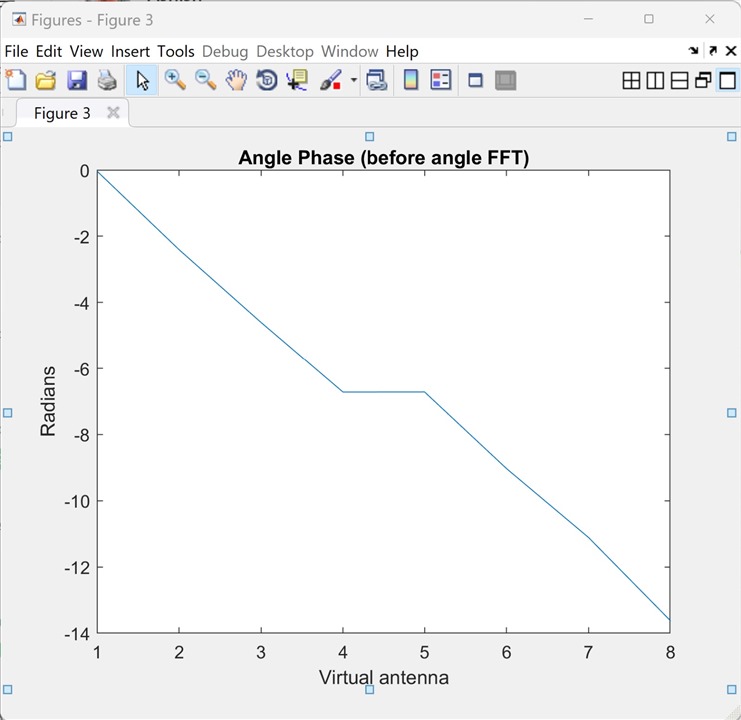The height and width of the screenshot is (720, 741).
Task: Enable the Data Cursor tool
Action: click(297, 80)
